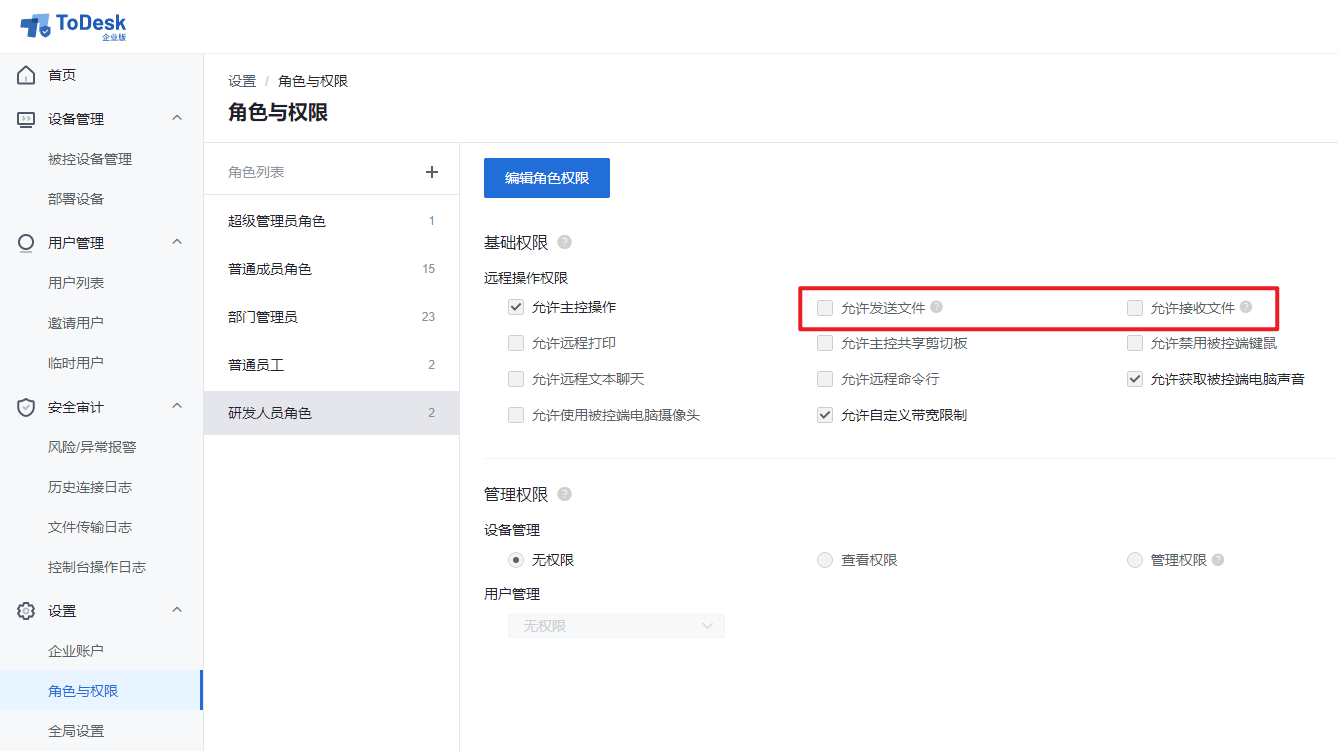Toggle the 允许主控操作 checkbox
The image size is (1338, 751).
click(516, 307)
